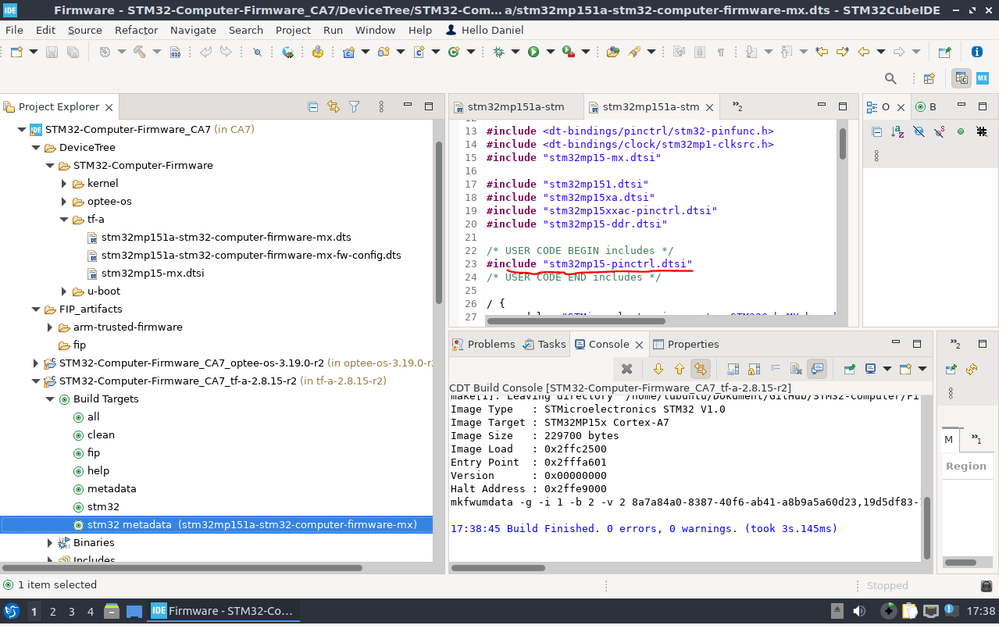The image size is (999, 626).
Task: Collapse the tf-a folder
Action: 64,219
